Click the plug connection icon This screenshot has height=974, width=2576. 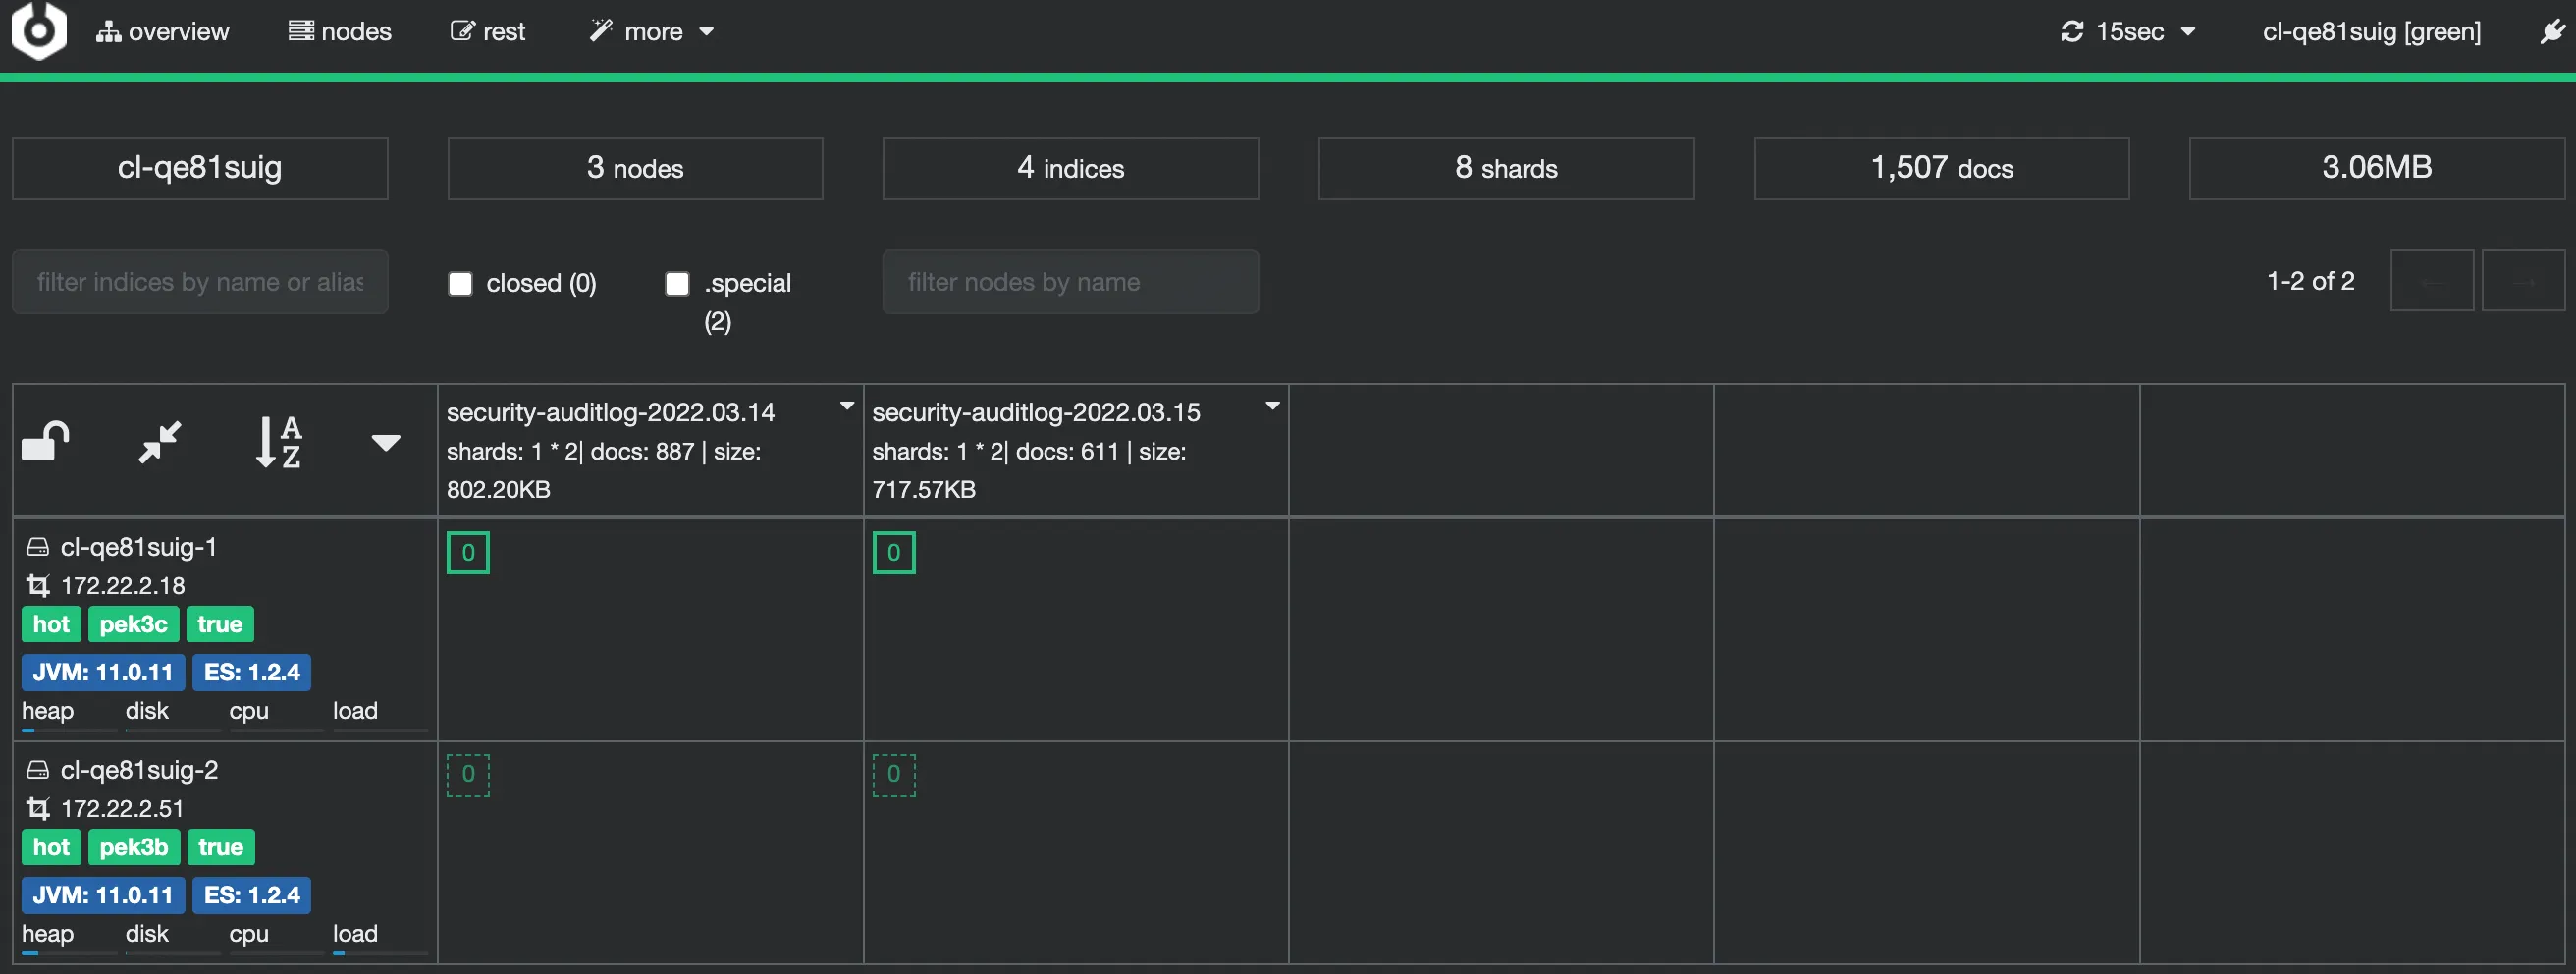click(x=2551, y=32)
